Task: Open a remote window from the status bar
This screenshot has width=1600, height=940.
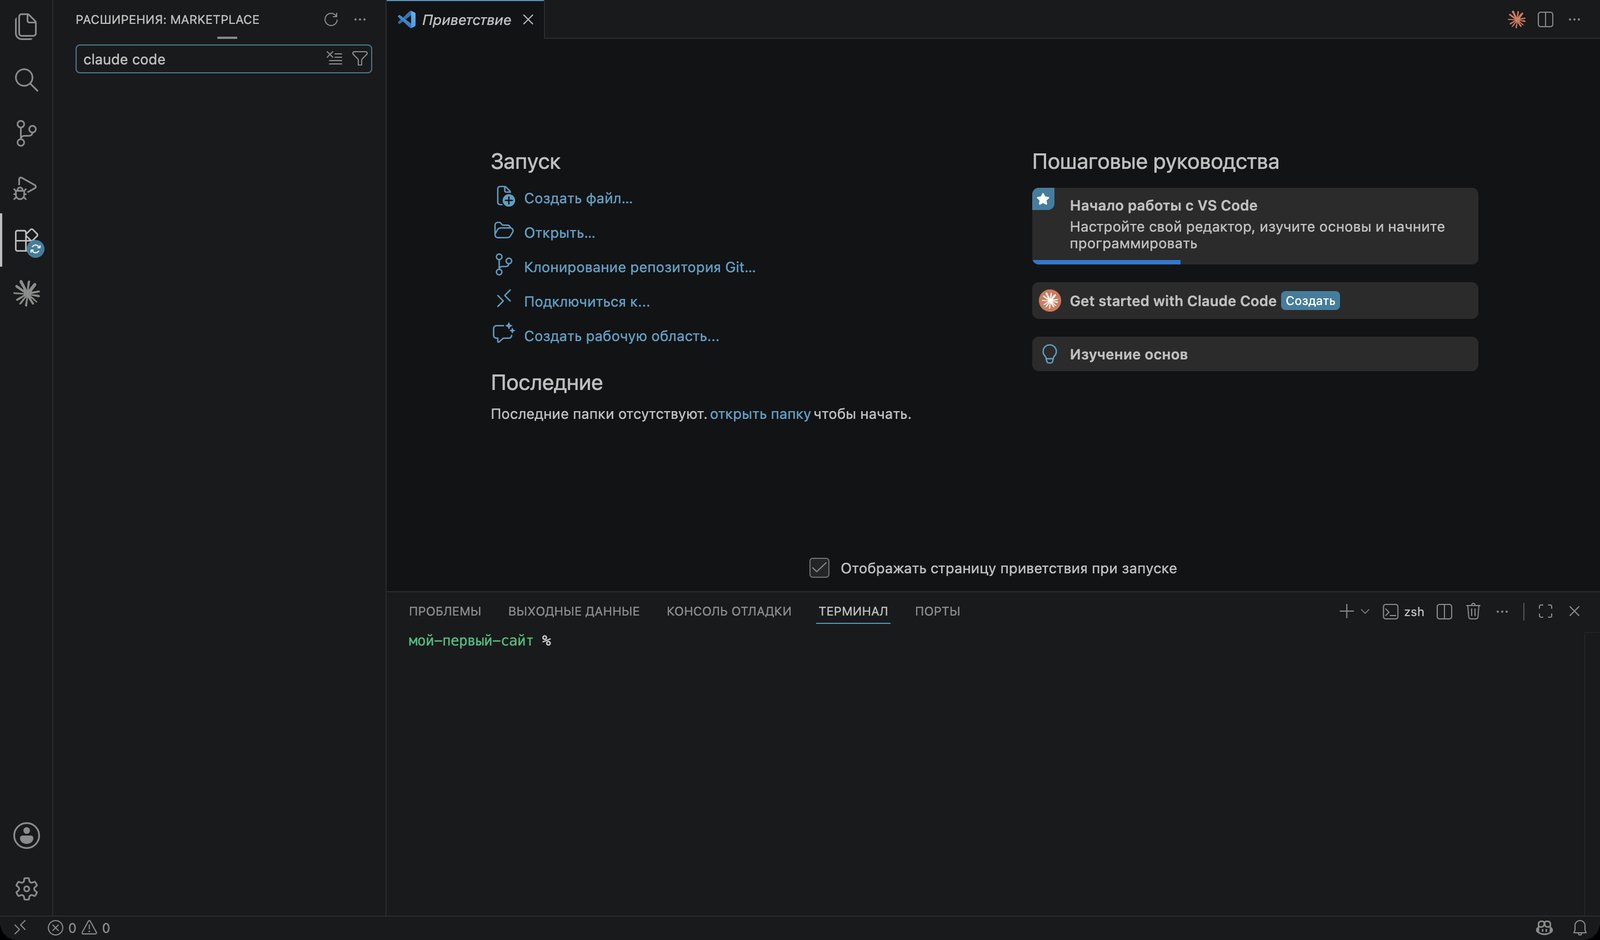Action: pyautogui.click(x=19, y=928)
